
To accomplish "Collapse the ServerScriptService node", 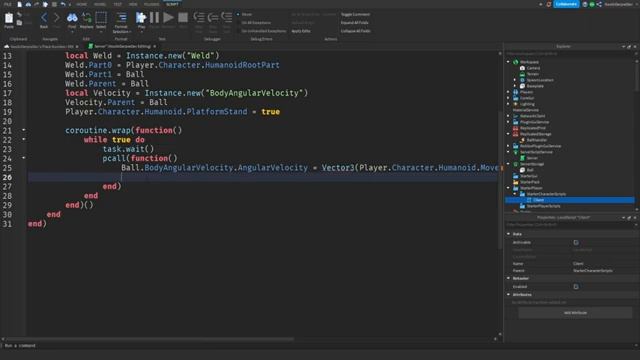I will point(509,152).
